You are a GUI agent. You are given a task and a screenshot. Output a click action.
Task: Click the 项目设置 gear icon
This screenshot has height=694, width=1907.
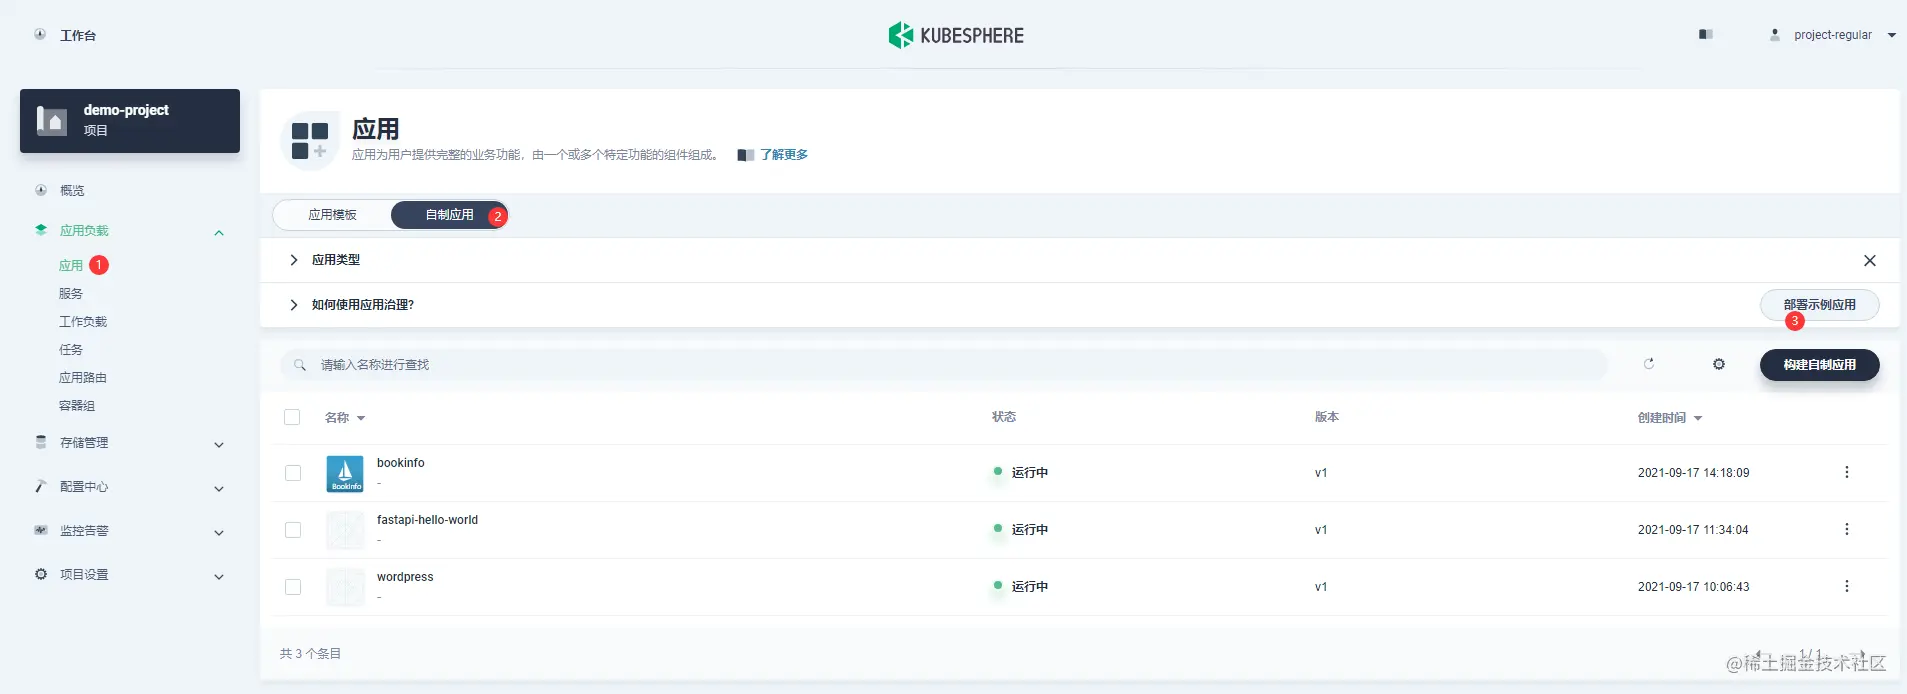click(x=41, y=574)
